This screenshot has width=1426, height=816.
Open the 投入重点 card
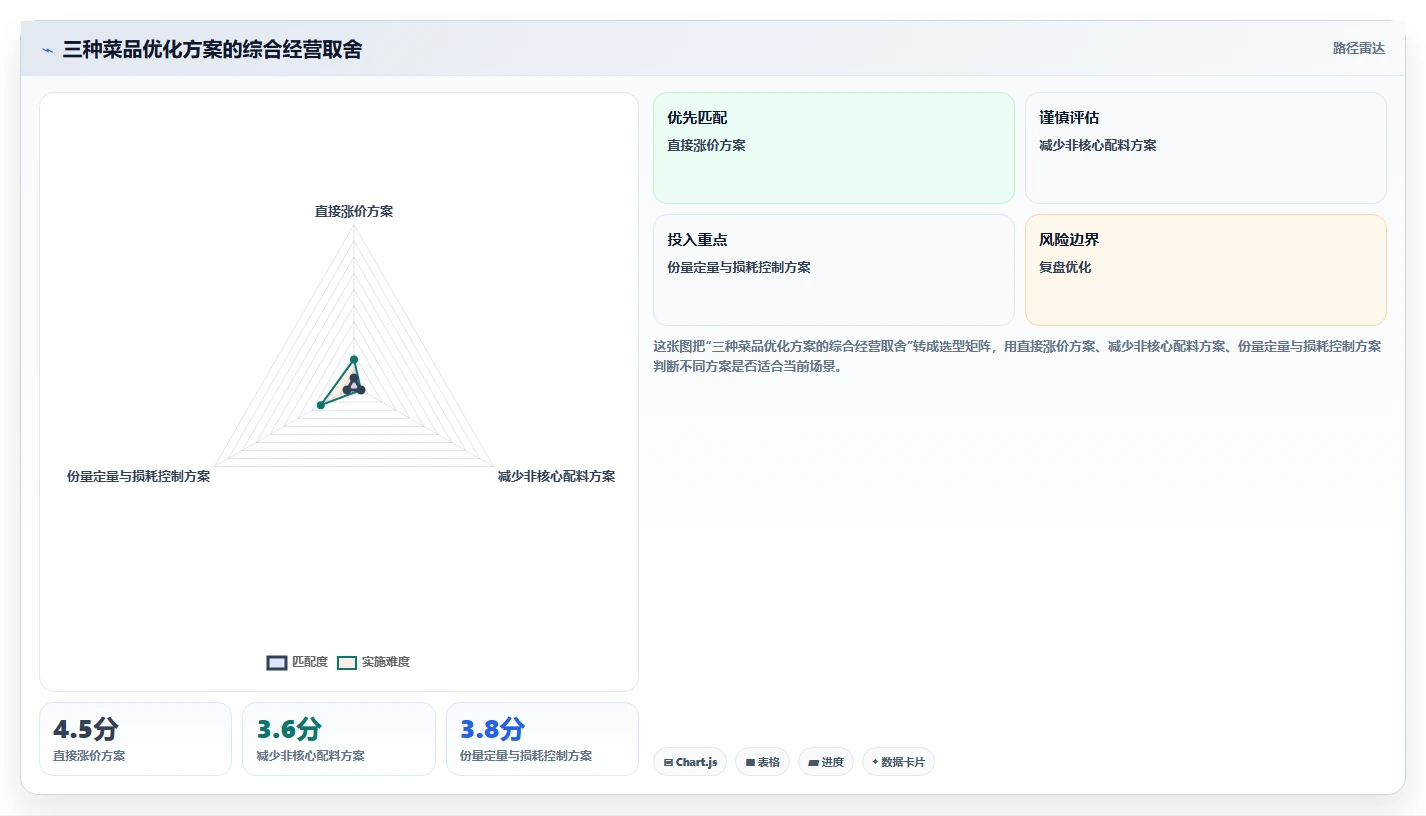(834, 270)
